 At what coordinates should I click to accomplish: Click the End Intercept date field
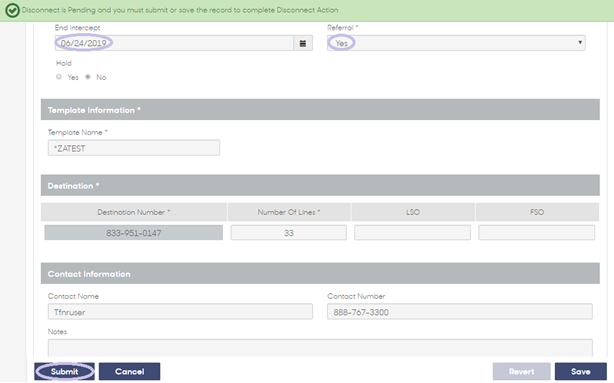pos(174,43)
